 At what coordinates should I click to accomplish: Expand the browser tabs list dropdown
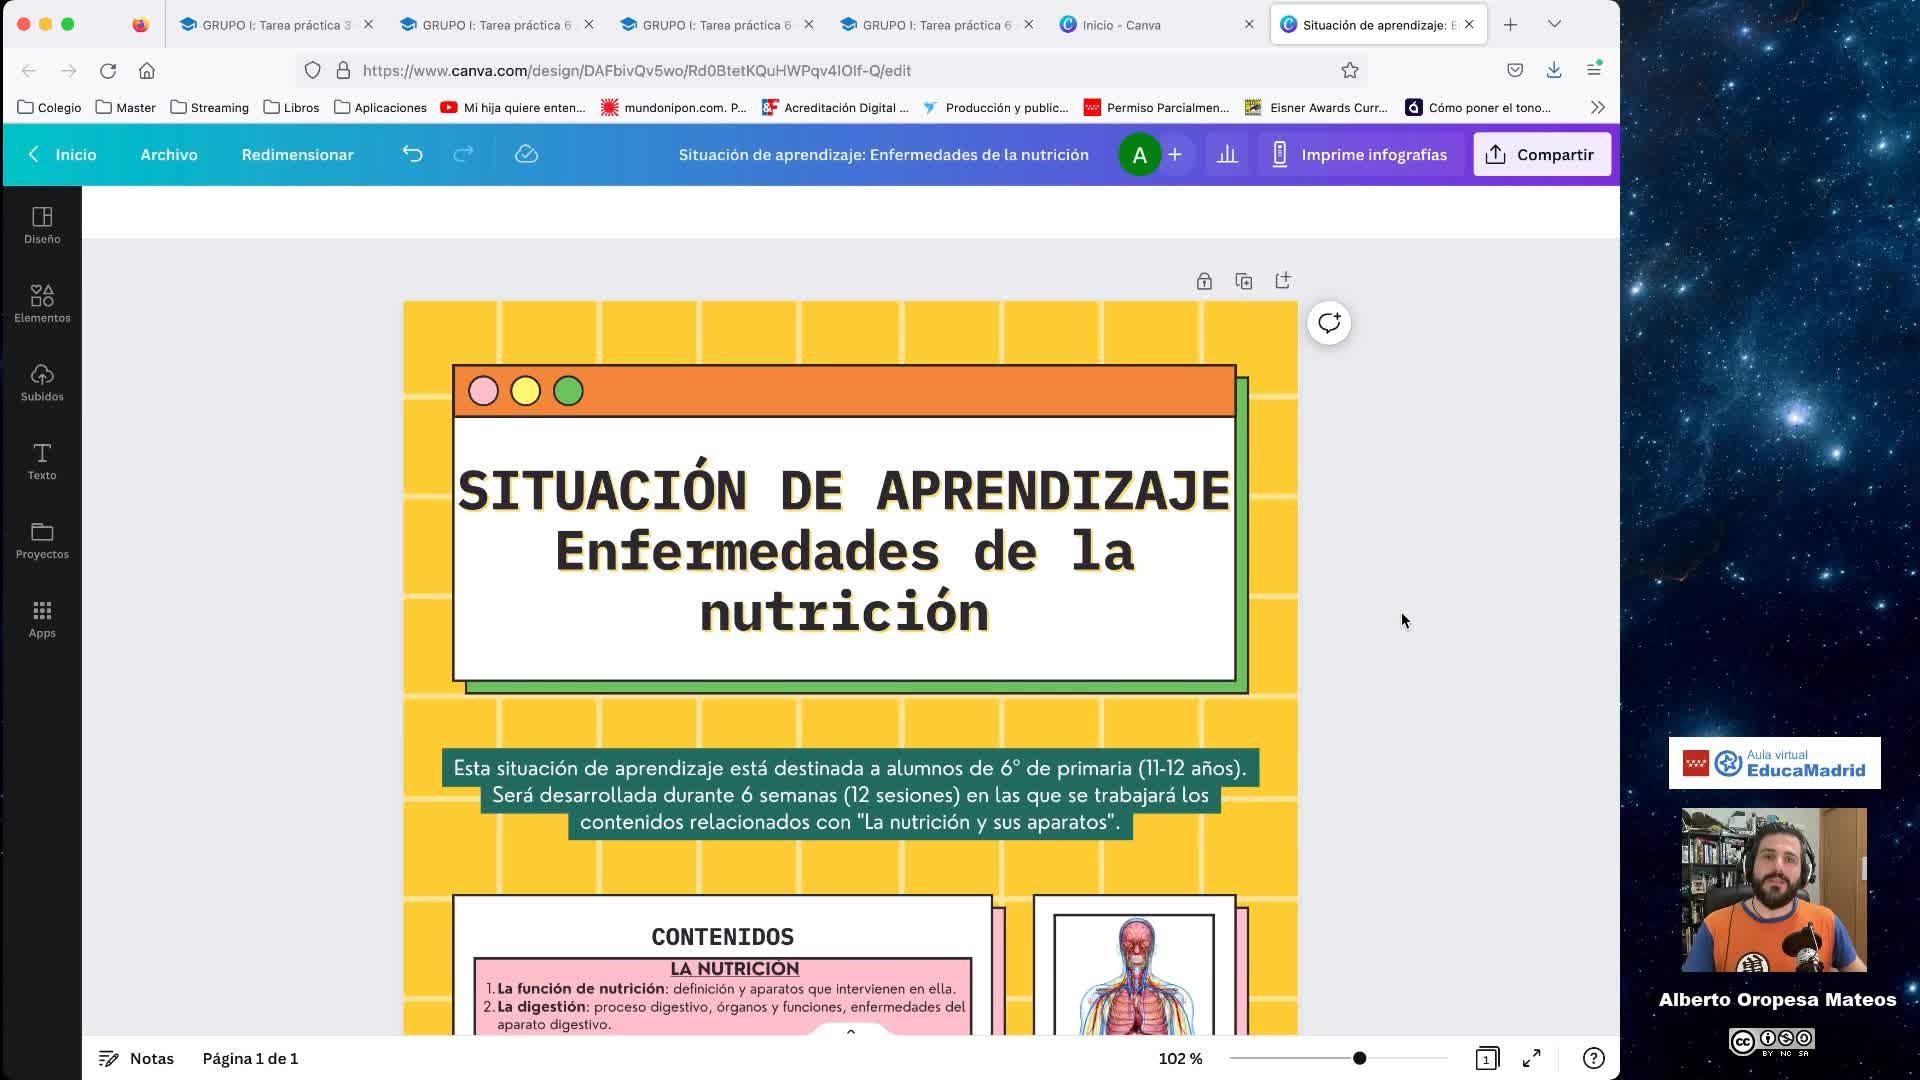pyautogui.click(x=1554, y=24)
